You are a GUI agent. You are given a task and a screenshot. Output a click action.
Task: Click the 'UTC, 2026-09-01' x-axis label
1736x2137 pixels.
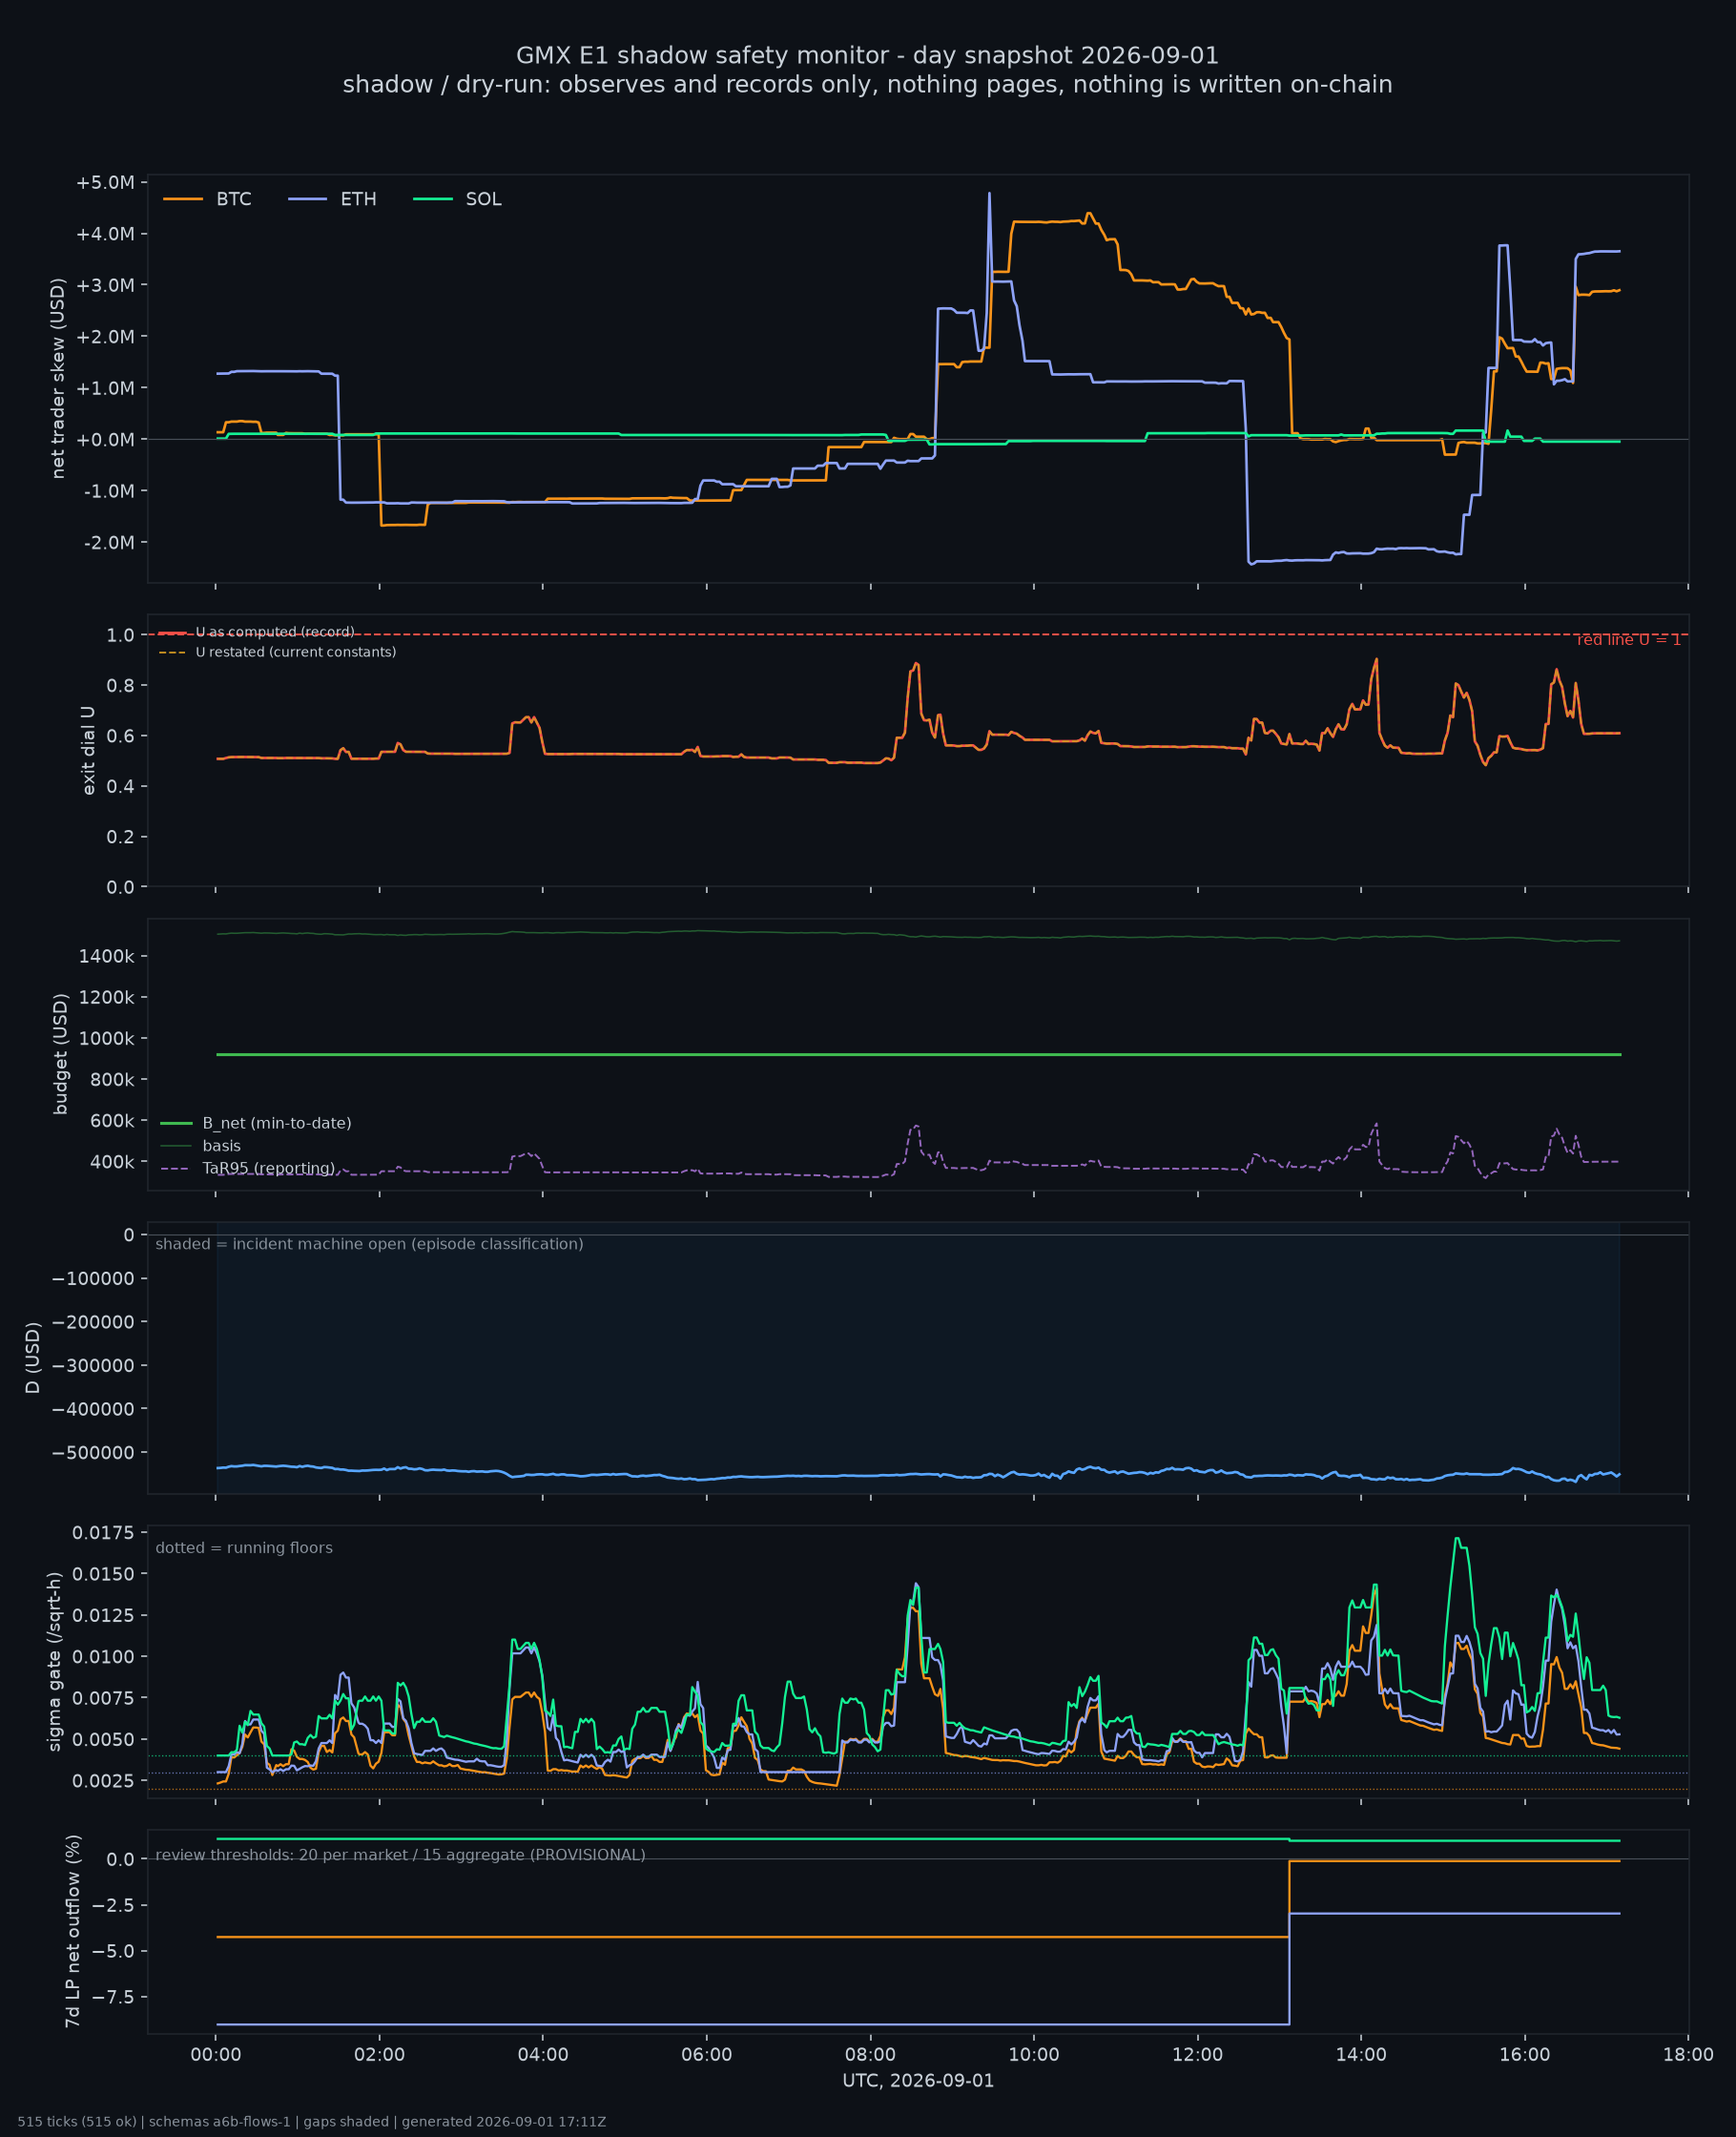pyautogui.click(x=918, y=2081)
